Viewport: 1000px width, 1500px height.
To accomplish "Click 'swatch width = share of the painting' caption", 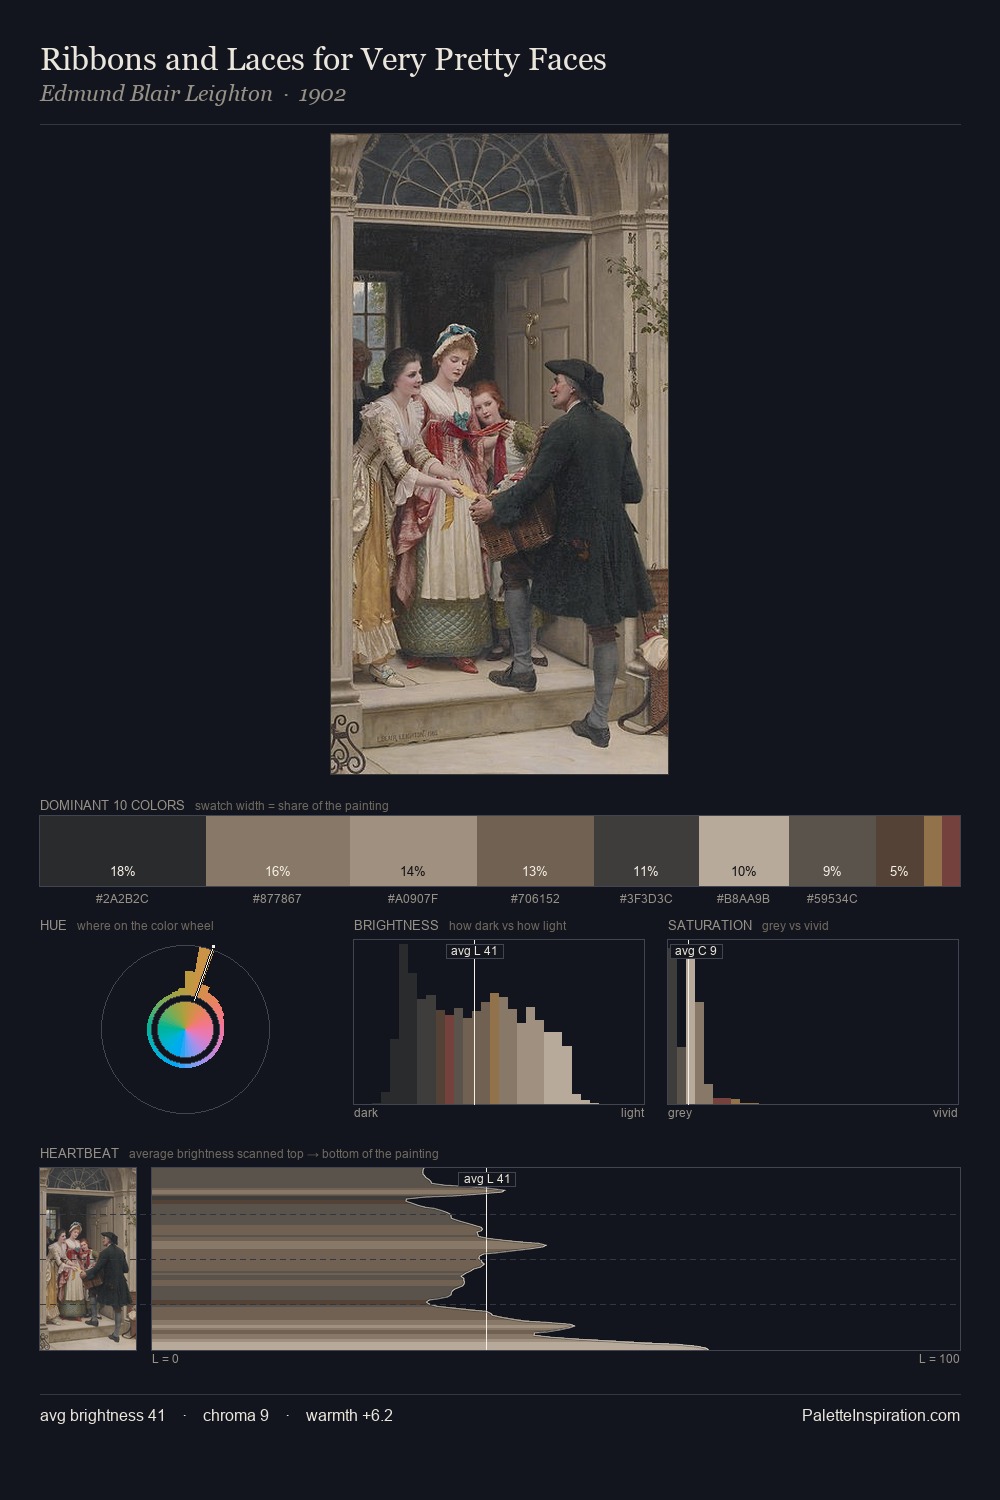I will 292,805.
